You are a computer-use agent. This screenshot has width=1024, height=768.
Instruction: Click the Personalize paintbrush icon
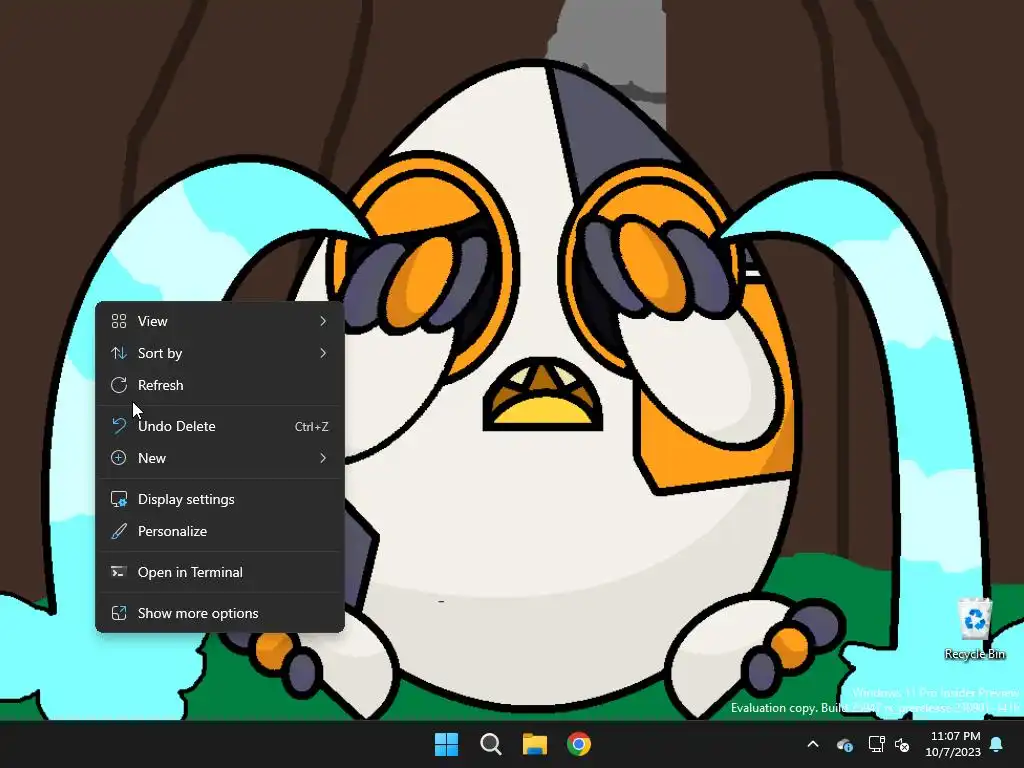(119, 531)
